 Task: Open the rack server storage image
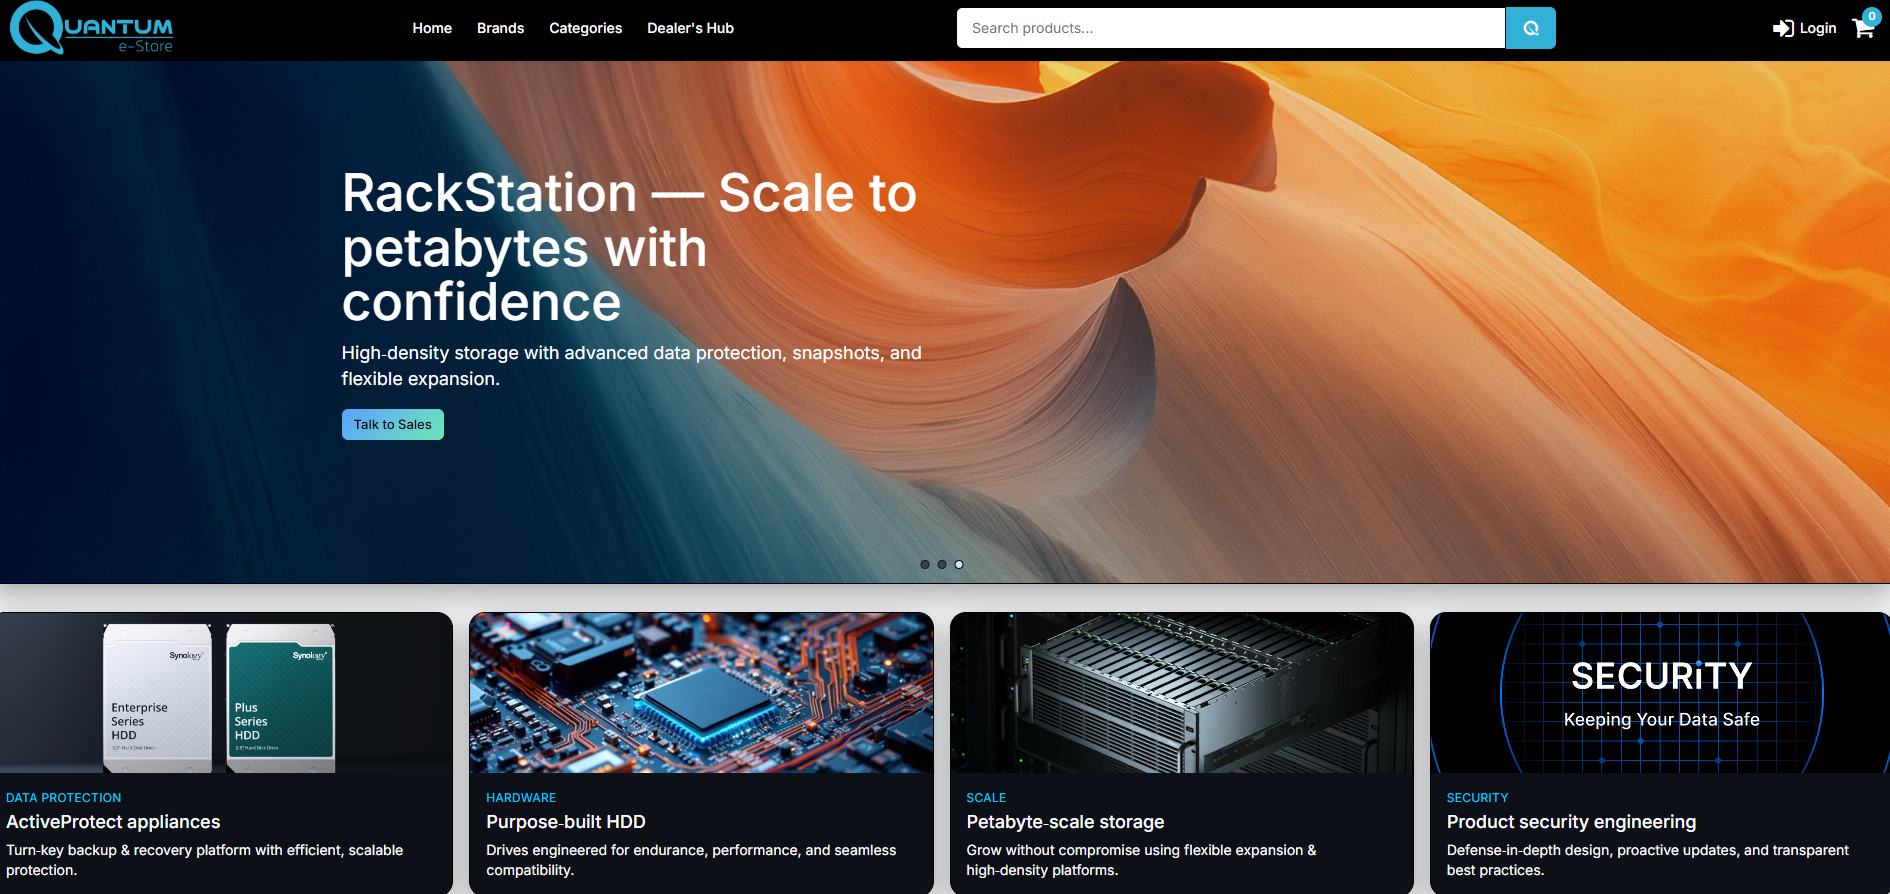pos(1181,693)
